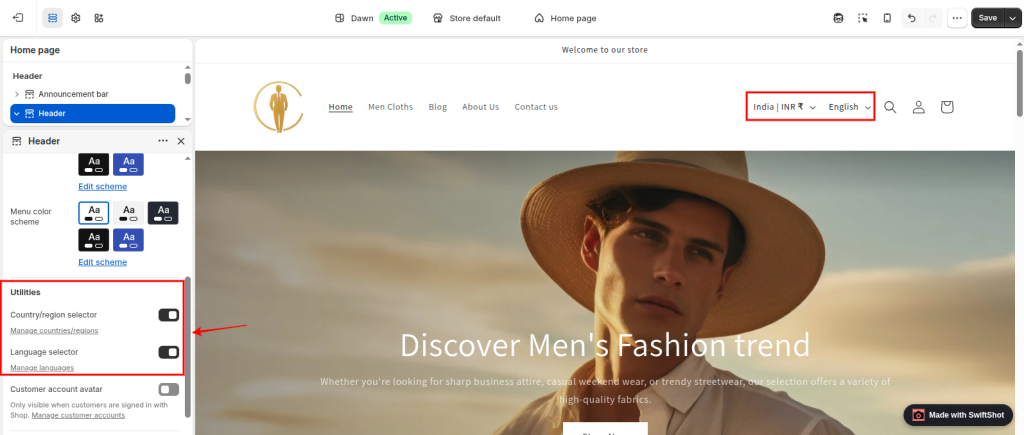Click the Active theme status badge
The height and width of the screenshot is (435, 1024).
(x=396, y=18)
